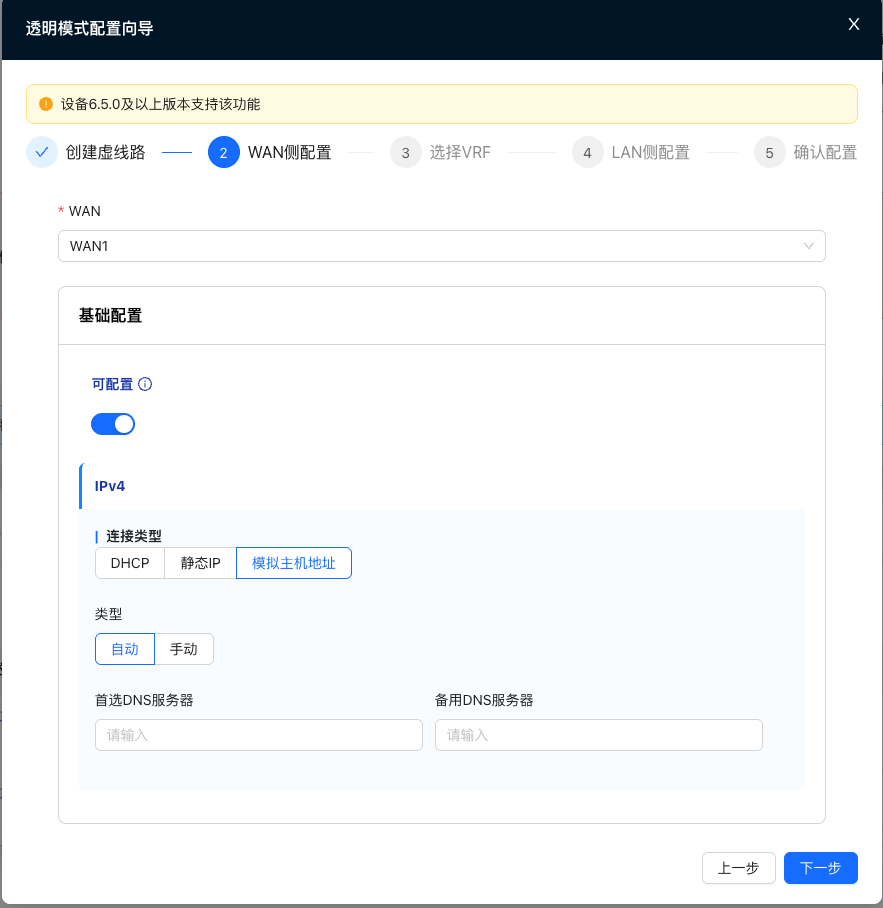The width and height of the screenshot is (883, 908).
Task: Click the orange warning icon in banner
Action: click(x=45, y=104)
